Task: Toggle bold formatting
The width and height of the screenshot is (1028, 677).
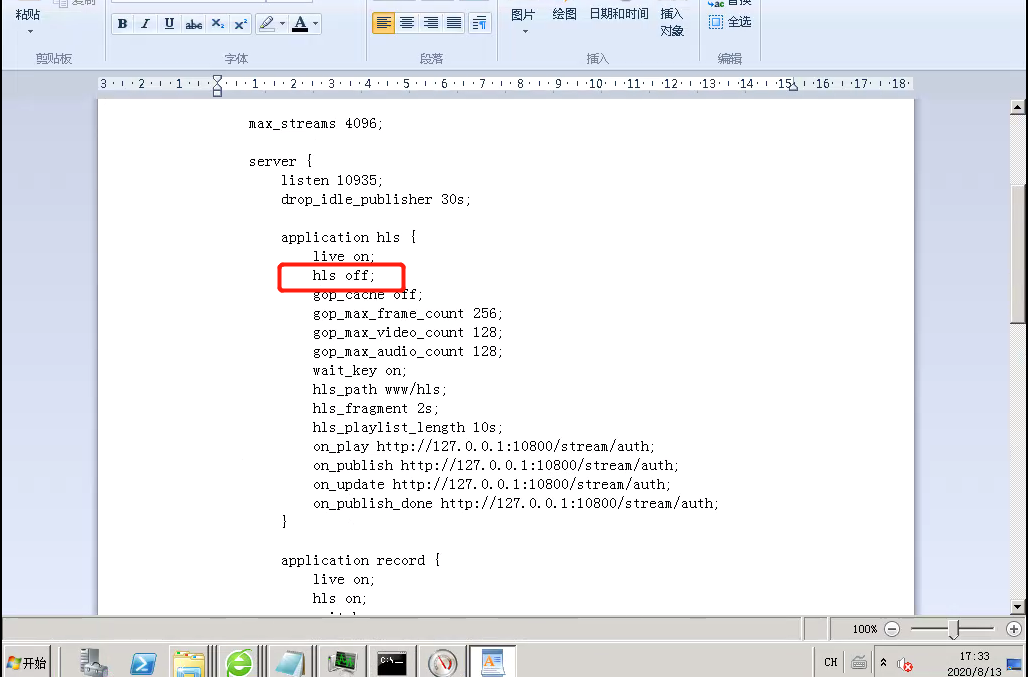Action: (x=122, y=24)
